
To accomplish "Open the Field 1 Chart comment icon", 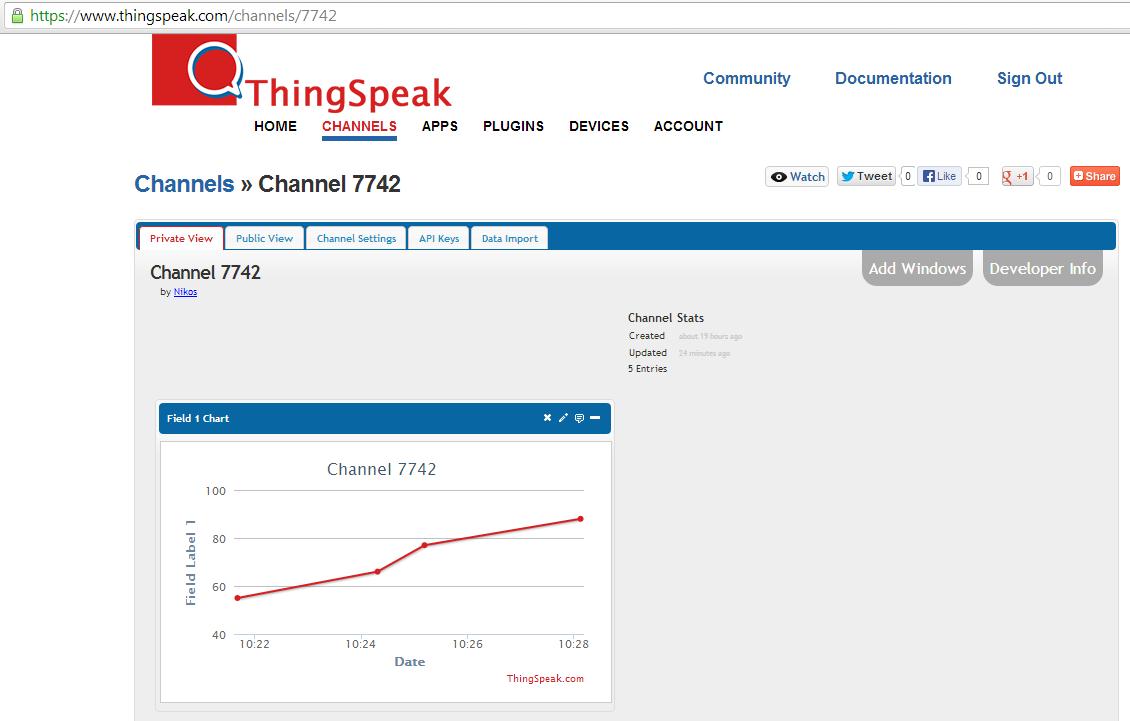I will coord(579,418).
